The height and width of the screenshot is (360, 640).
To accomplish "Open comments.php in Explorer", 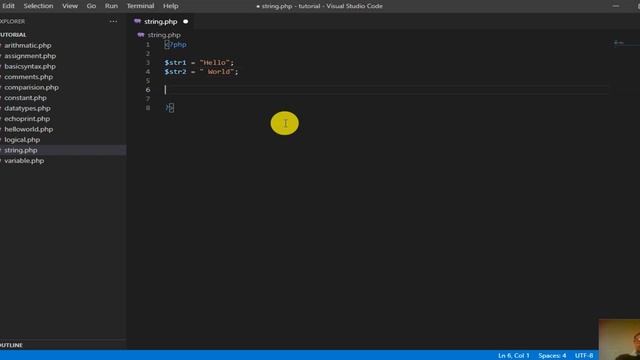I will [x=29, y=77].
